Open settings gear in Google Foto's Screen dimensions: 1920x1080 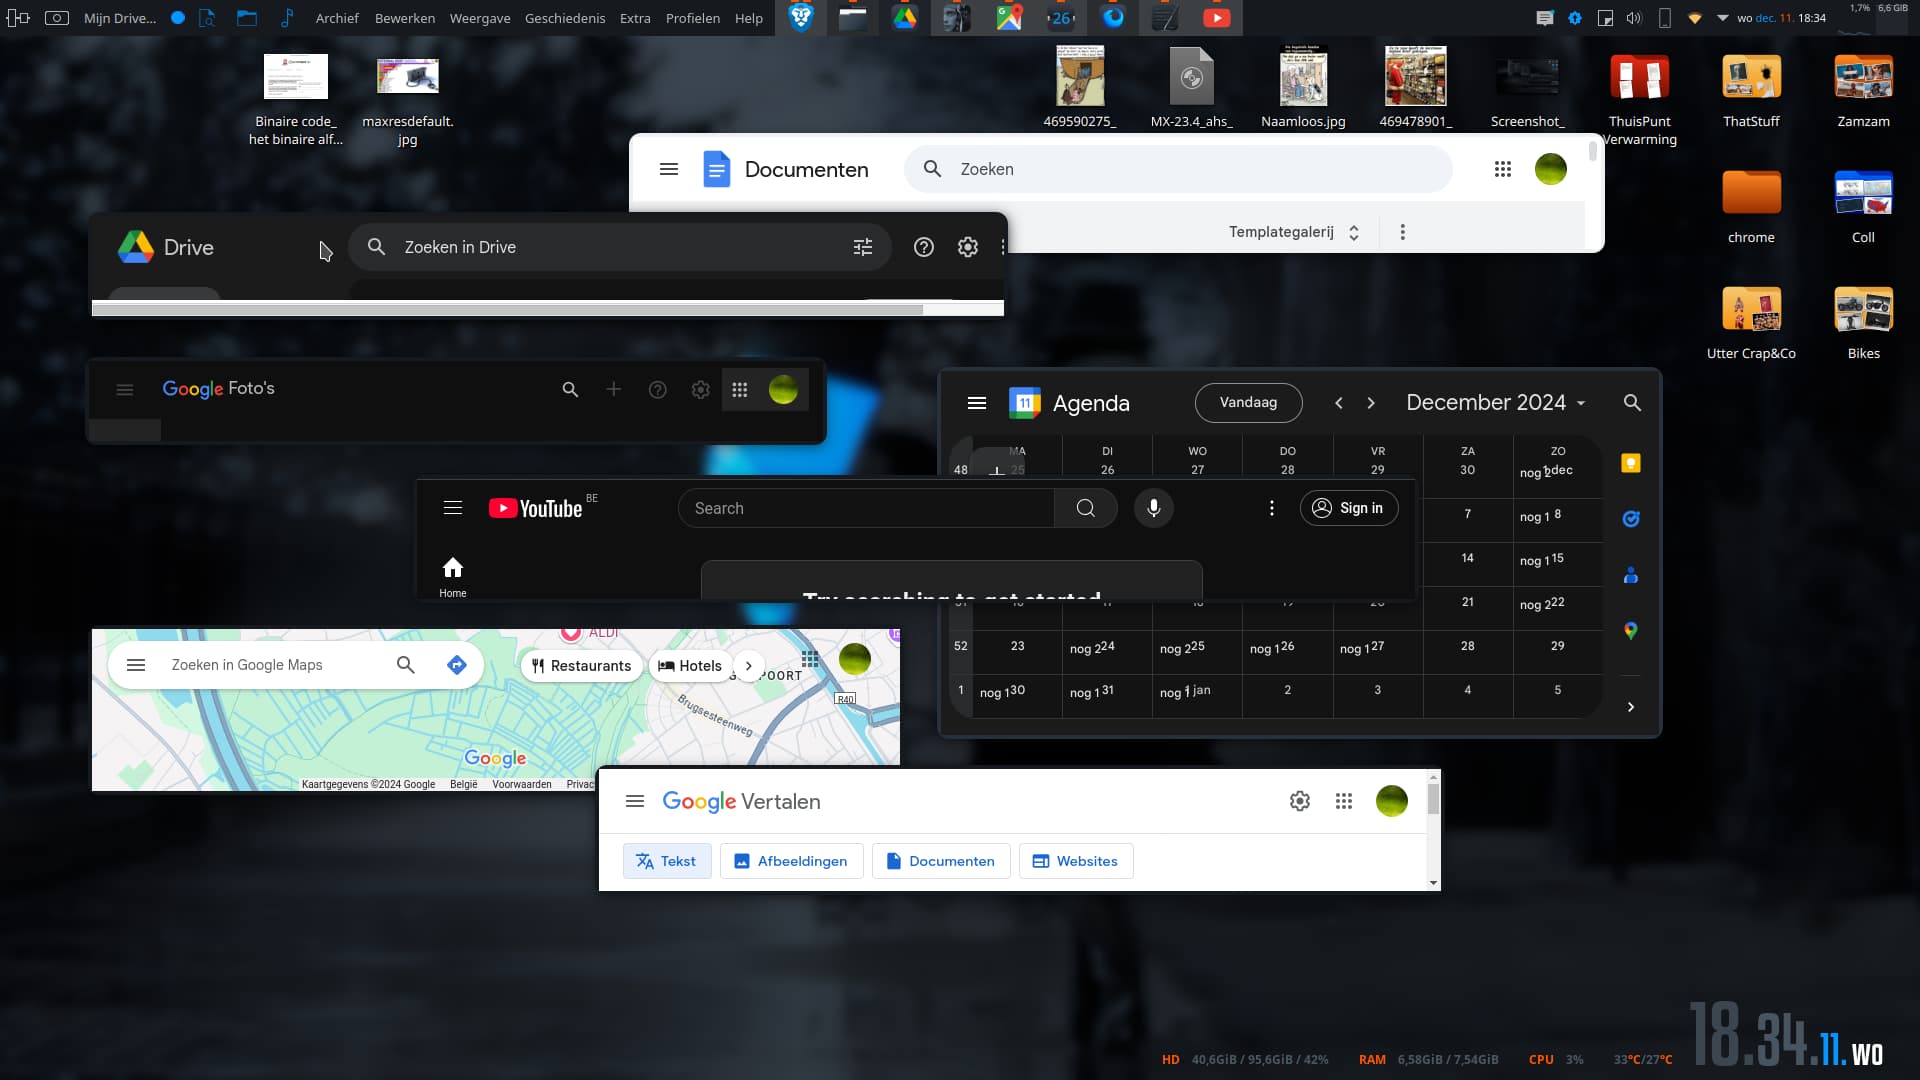tap(700, 390)
